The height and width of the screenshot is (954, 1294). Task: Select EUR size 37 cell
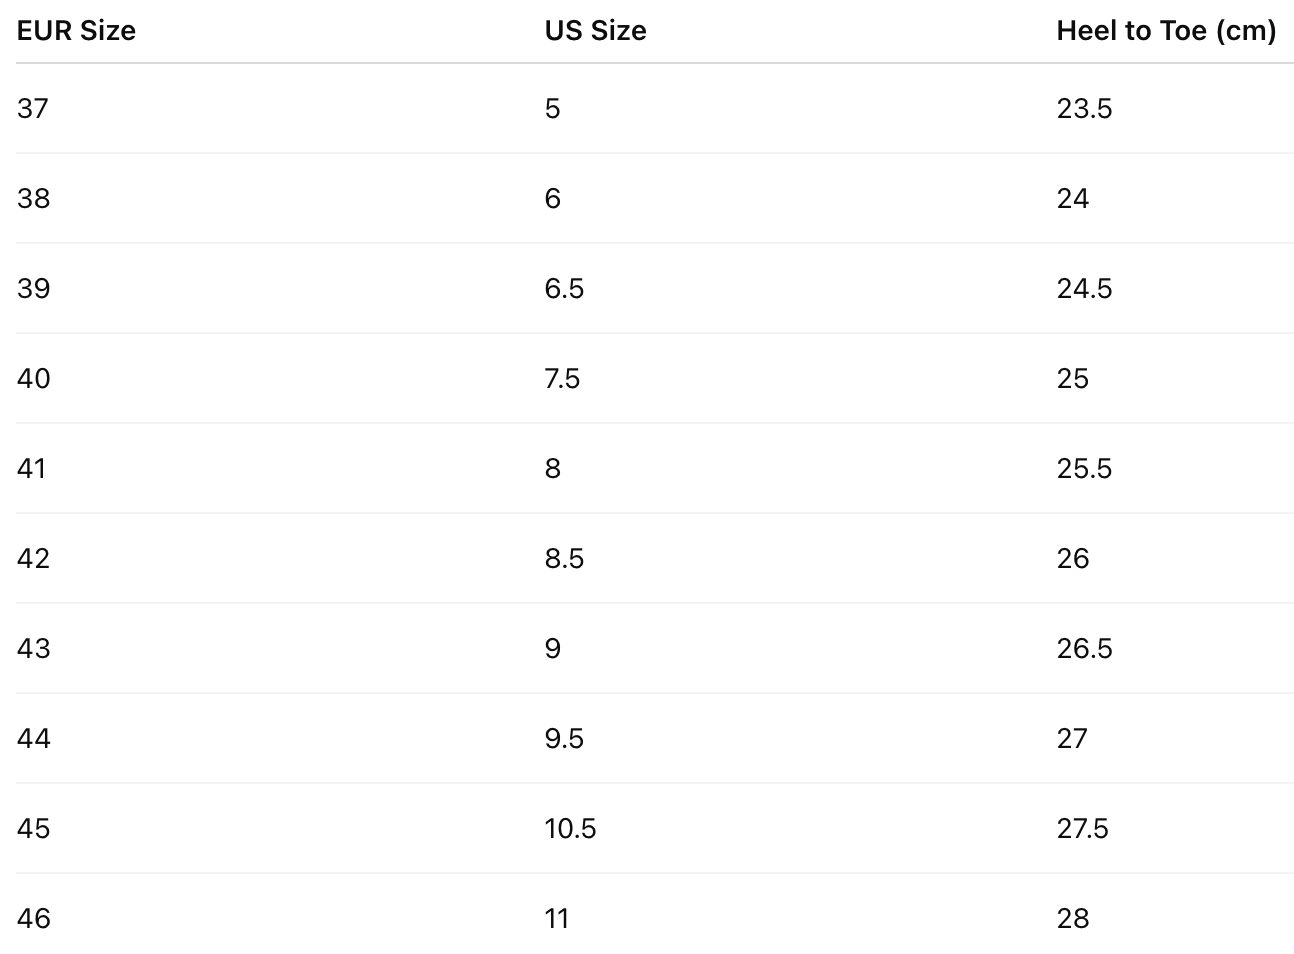(x=33, y=108)
